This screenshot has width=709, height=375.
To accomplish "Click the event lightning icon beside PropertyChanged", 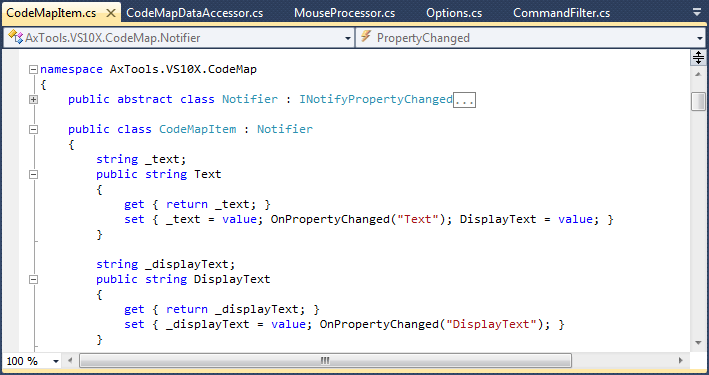I will 366,37.
